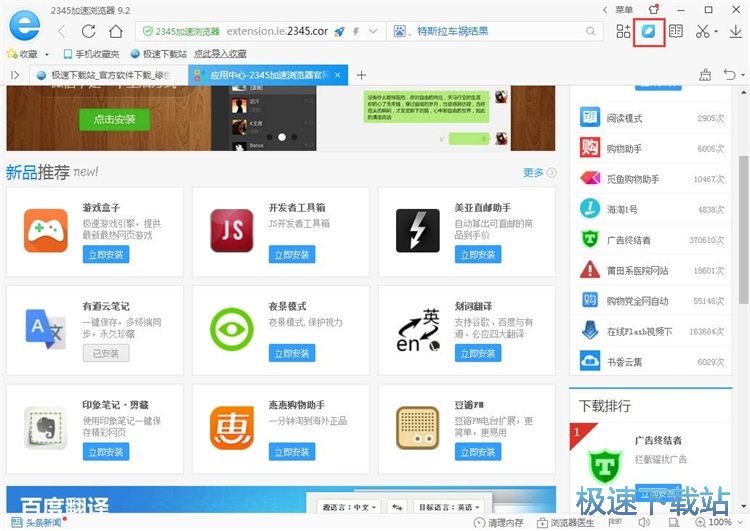Open address bar history dropdown arrow

(x=373, y=32)
